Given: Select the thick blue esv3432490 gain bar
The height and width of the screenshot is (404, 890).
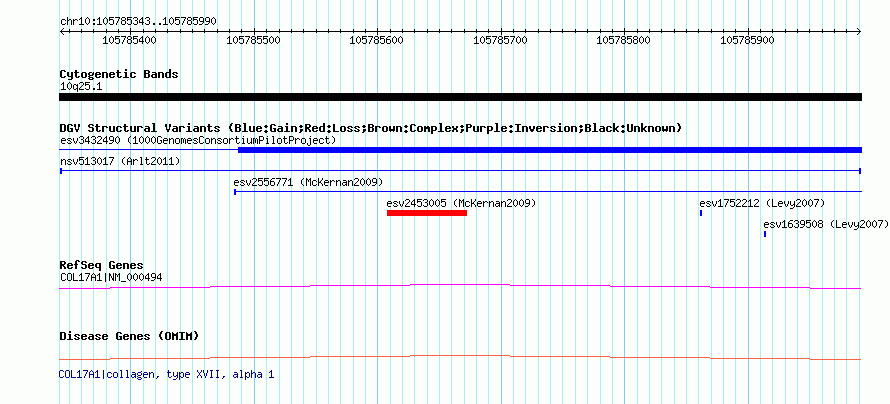Looking at the screenshot, I should 549,150.
